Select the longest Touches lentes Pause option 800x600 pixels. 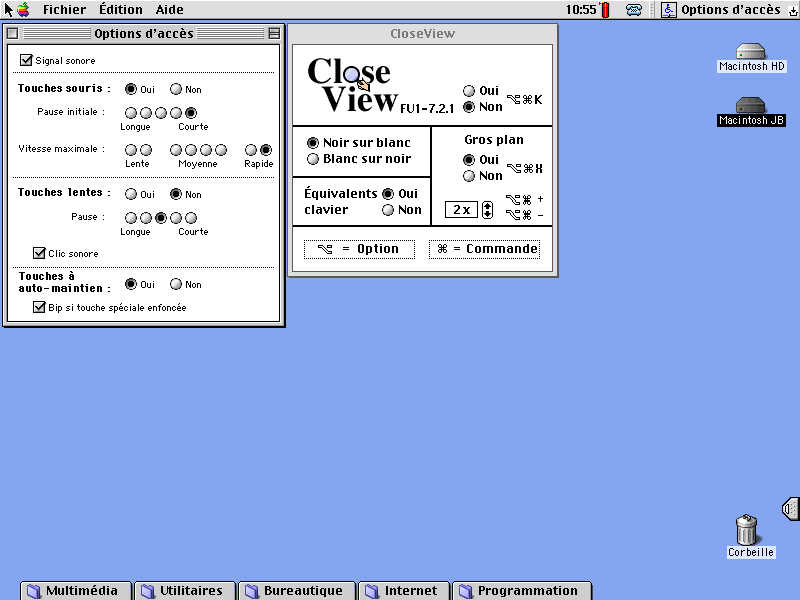pyautogui.click(x=131, y=218)
